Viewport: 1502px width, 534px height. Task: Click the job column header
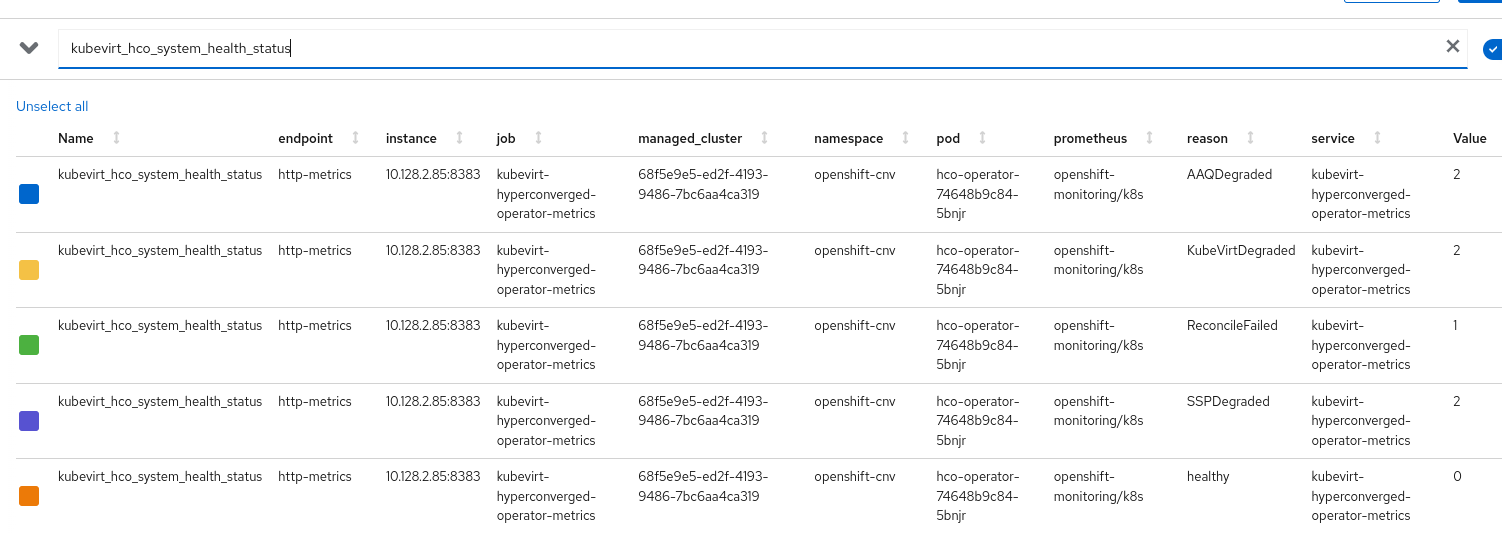(x=506, y=138)
